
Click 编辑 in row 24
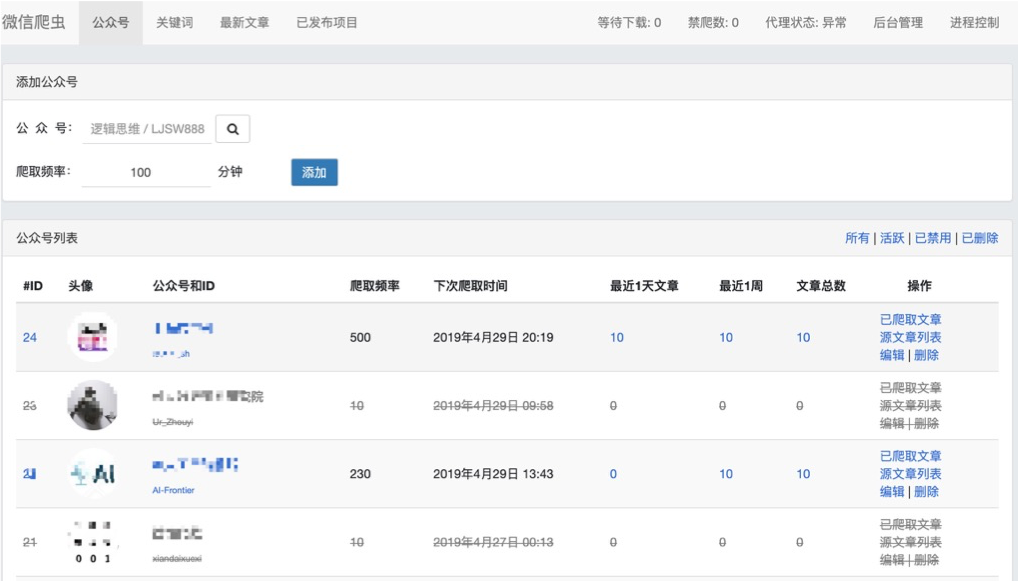point(892,355)
